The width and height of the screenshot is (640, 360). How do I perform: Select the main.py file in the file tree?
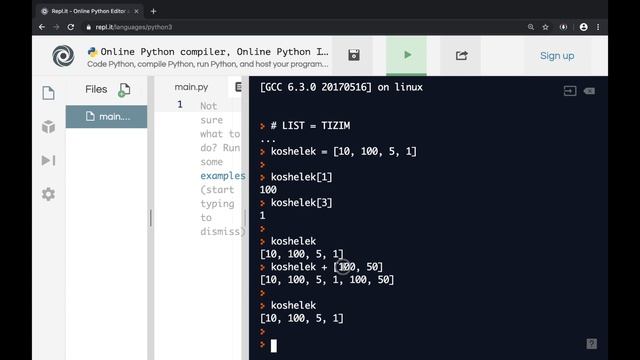coord(107,117)
